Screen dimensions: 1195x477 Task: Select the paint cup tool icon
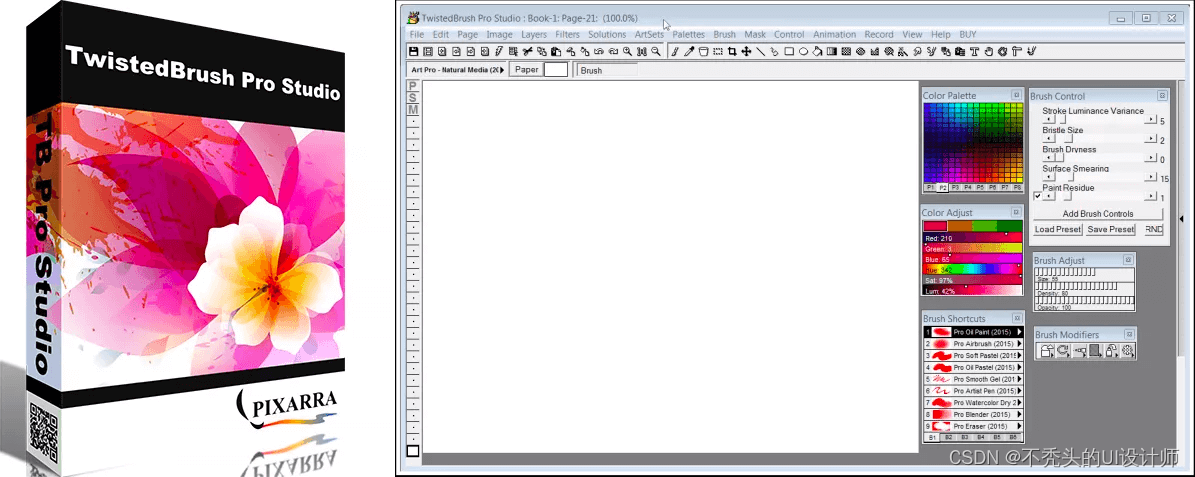point(703,51)
